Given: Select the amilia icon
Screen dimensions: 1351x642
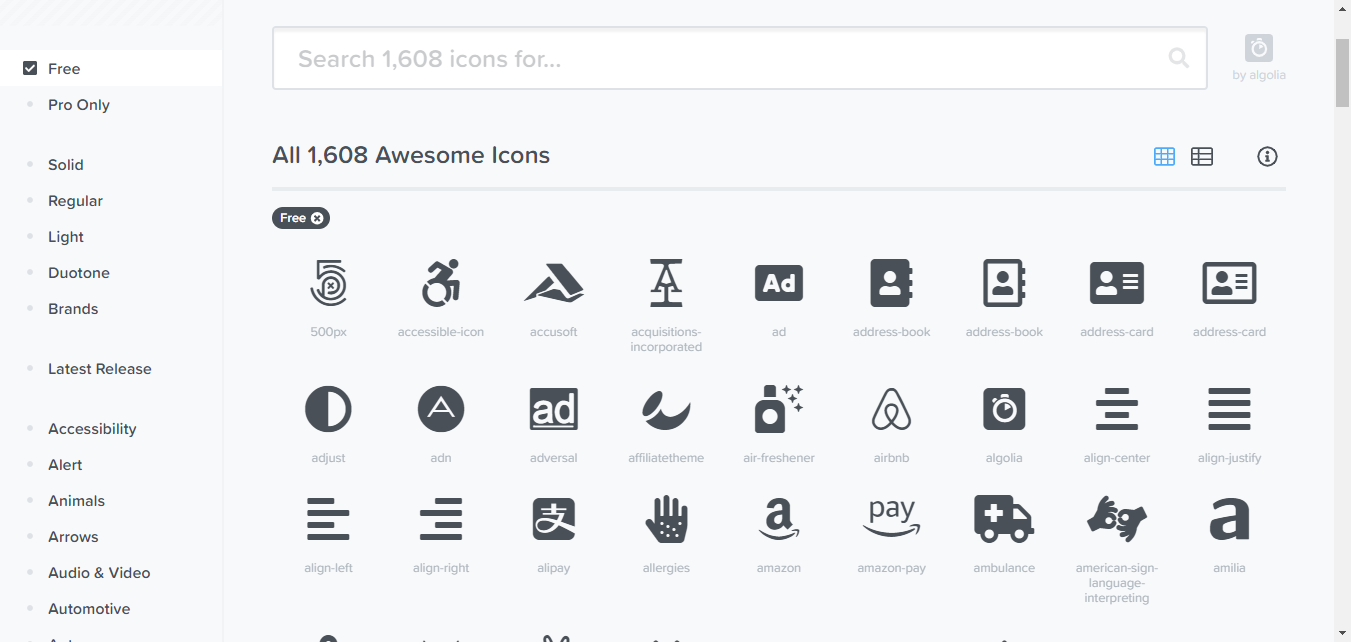Looking at the screenshot, I should [1230, 519].
